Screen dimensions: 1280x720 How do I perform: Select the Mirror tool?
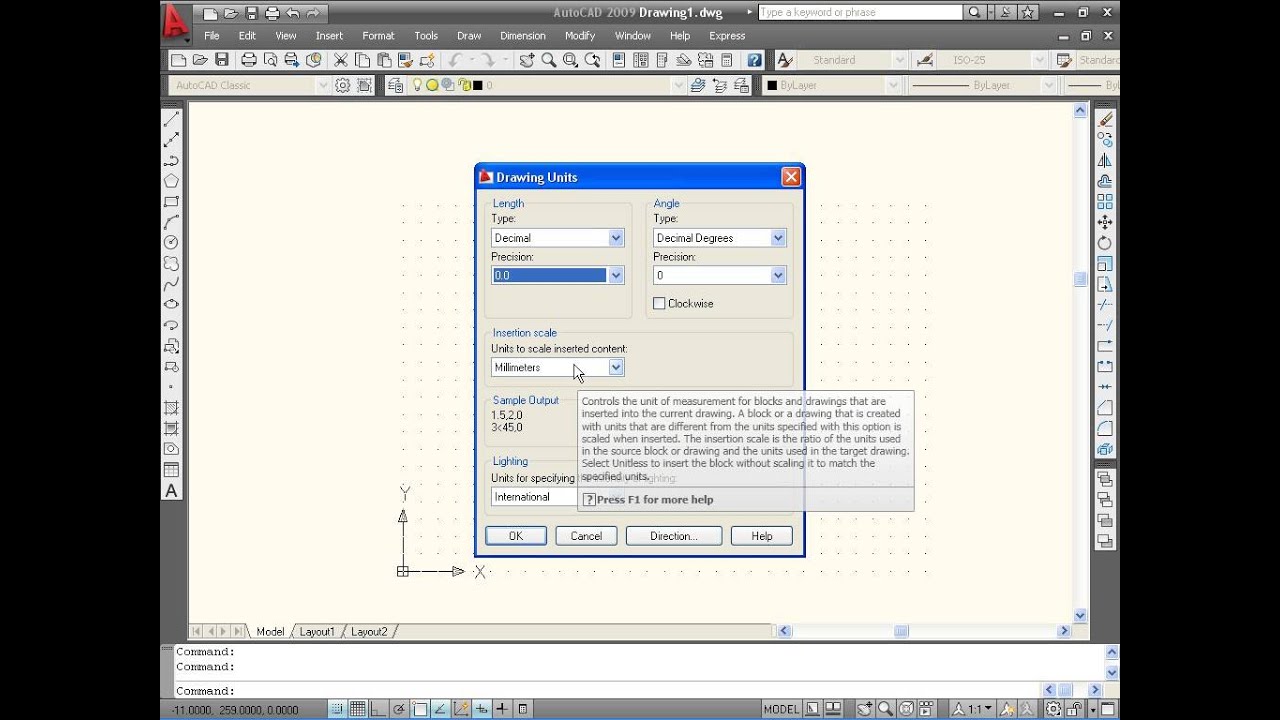click(1105, 160)
